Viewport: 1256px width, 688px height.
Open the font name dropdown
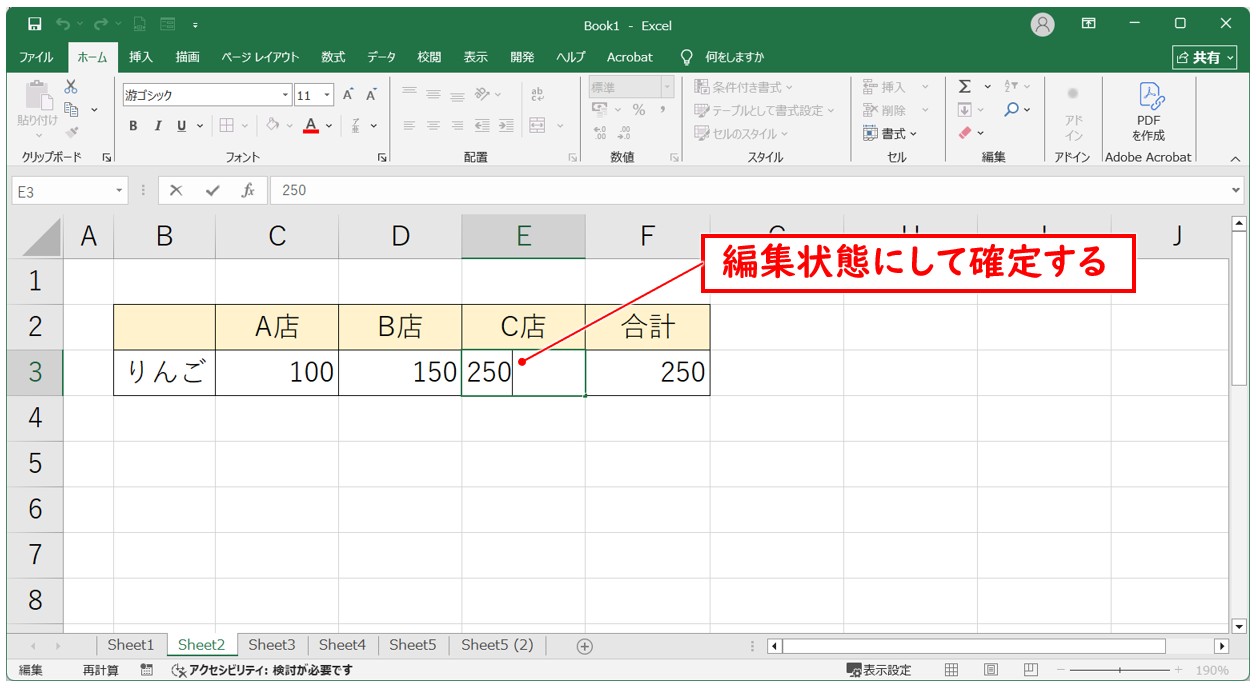(285, 96)
